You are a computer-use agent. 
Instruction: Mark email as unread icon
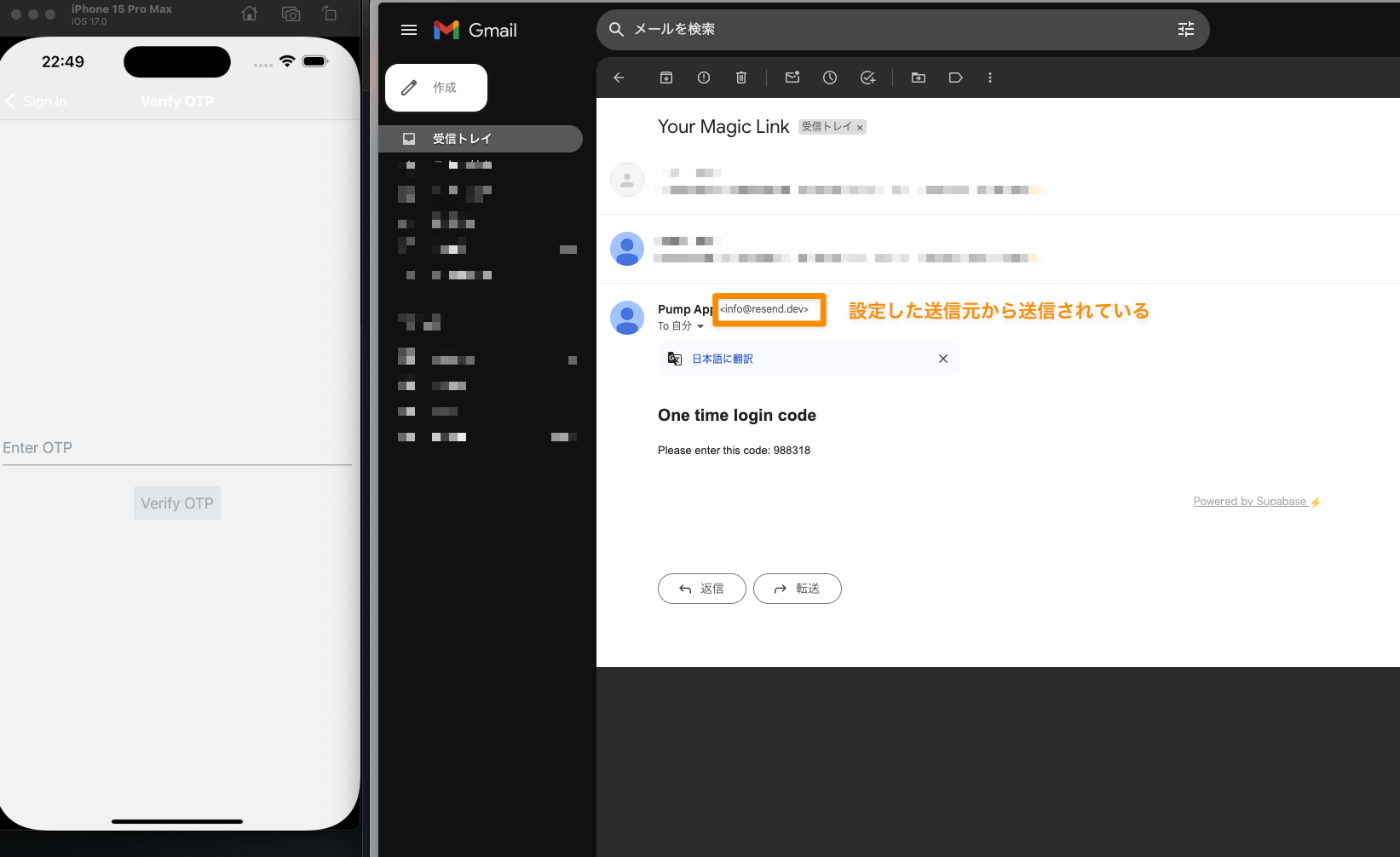[792, 77]
